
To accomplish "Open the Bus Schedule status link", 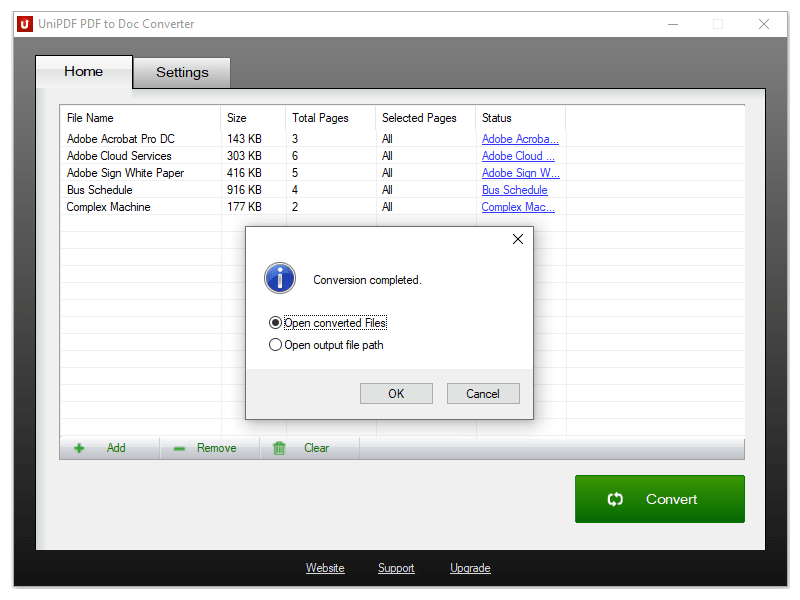I will point(515,190).
